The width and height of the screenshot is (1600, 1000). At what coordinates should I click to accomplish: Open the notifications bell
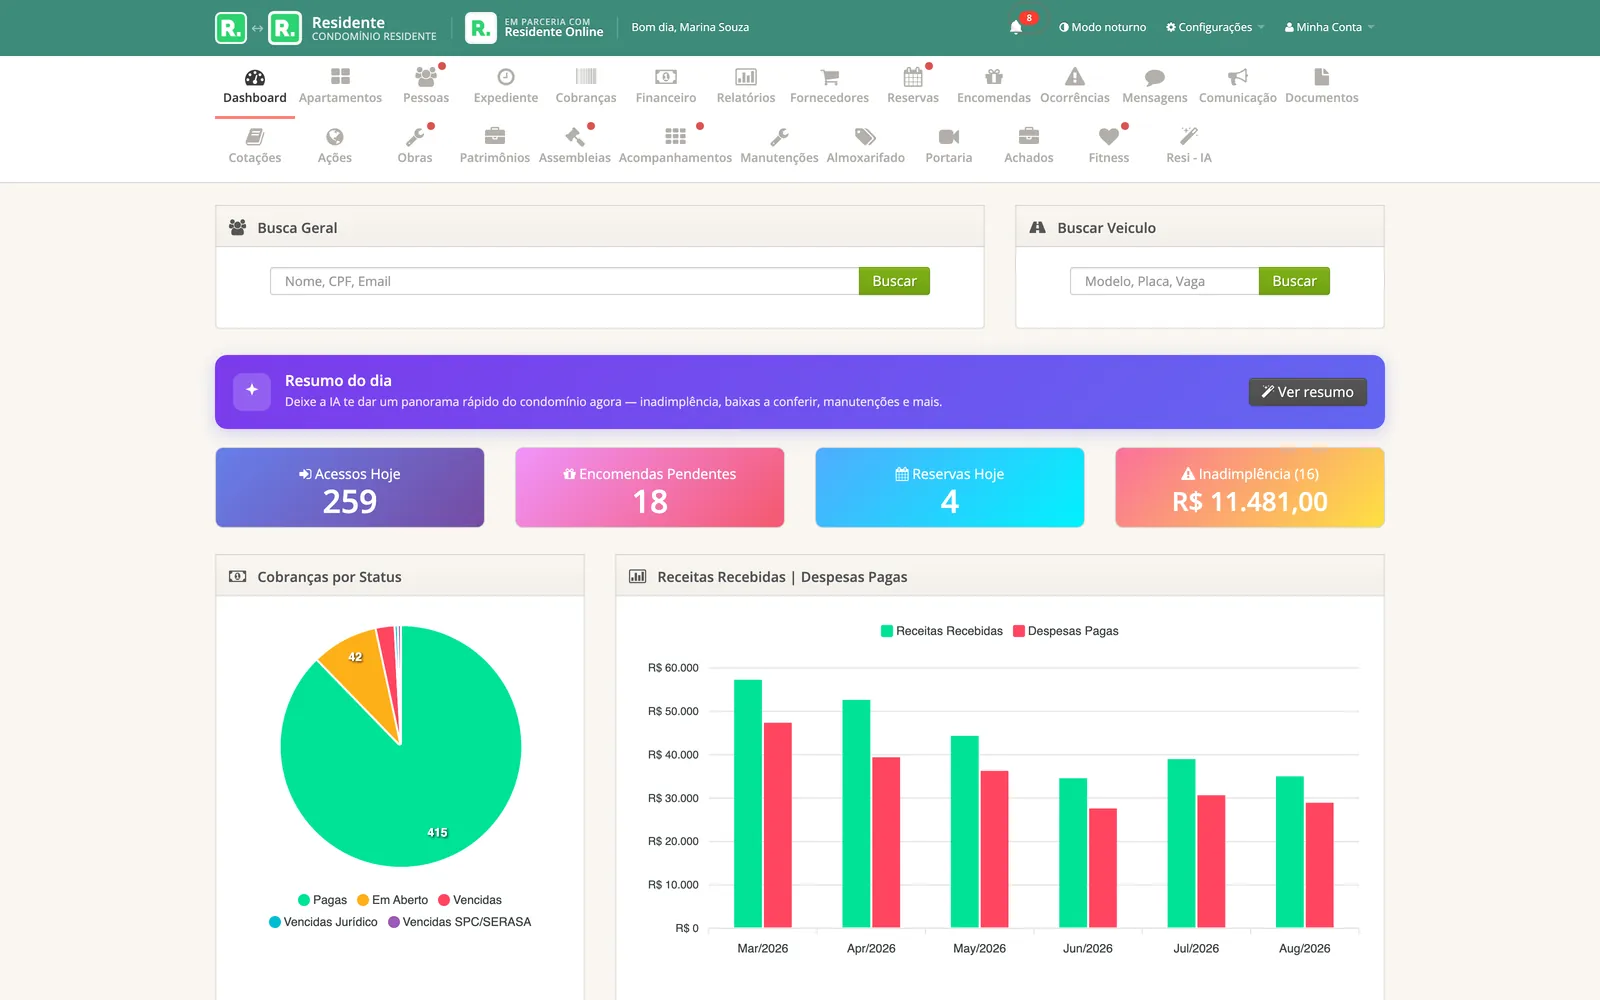pos(1016,27)
